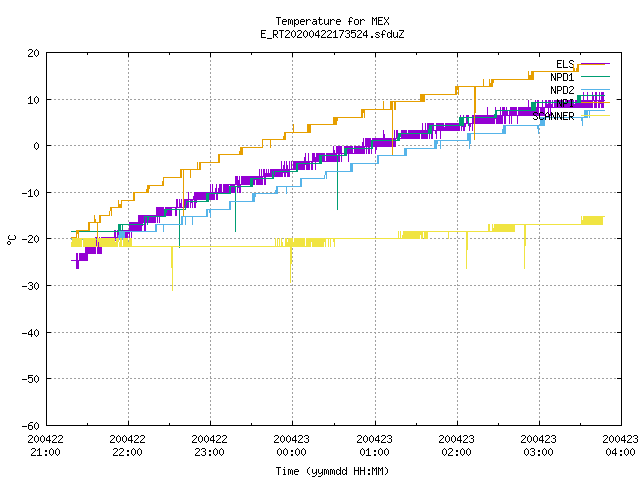
Task: Click the y-axis label -50
Action: [x=31, y=379]
